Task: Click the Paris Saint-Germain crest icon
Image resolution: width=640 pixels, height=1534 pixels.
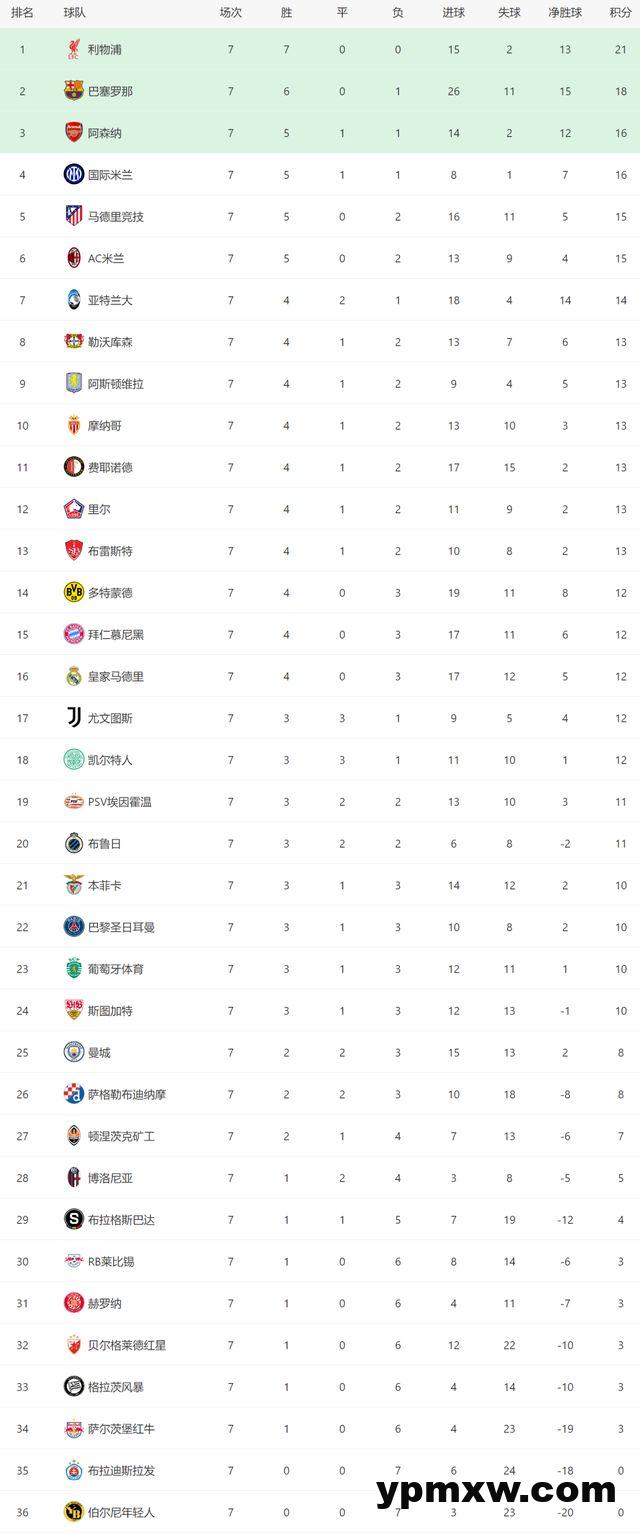Action: click(74, 927)
